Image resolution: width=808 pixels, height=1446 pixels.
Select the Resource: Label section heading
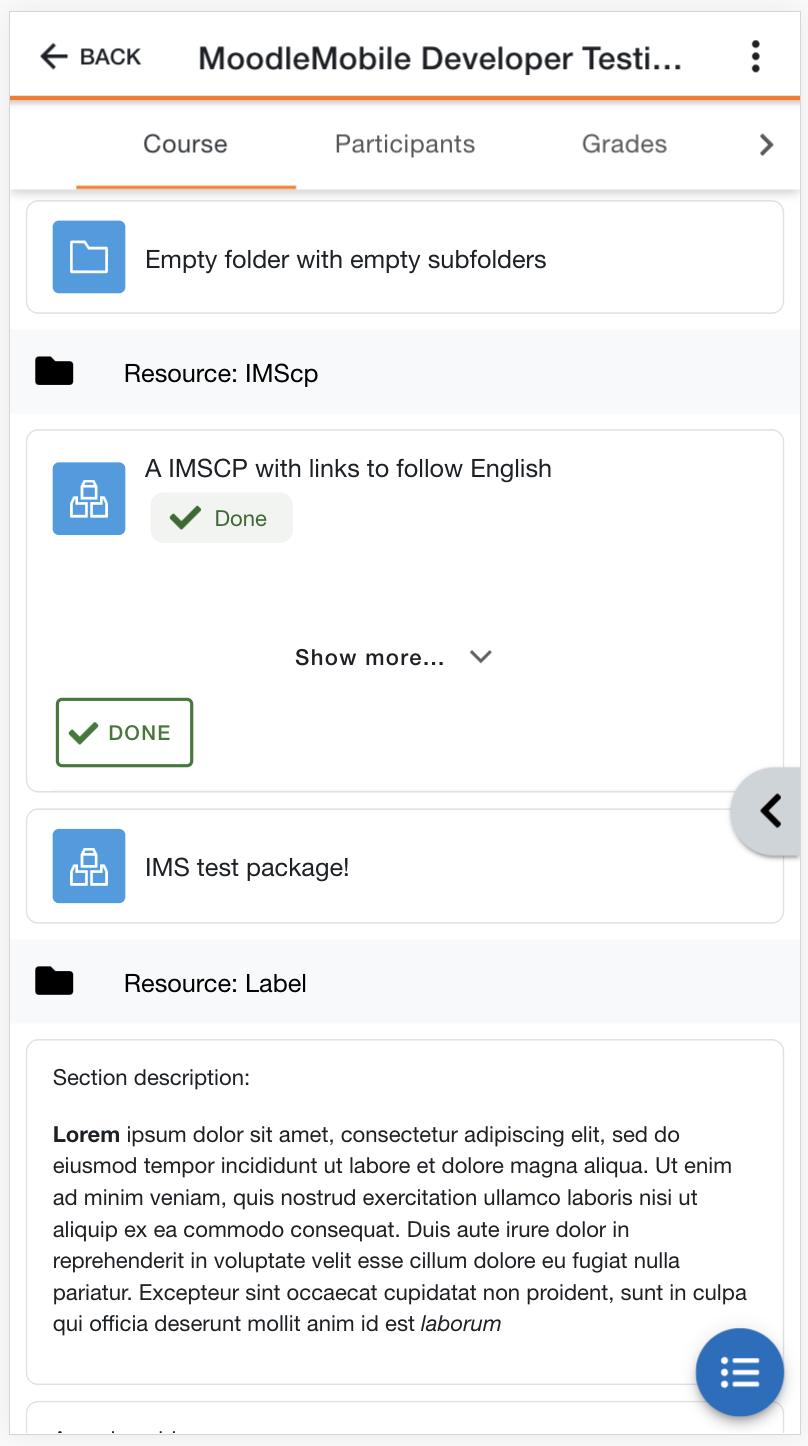coord(215,983)
